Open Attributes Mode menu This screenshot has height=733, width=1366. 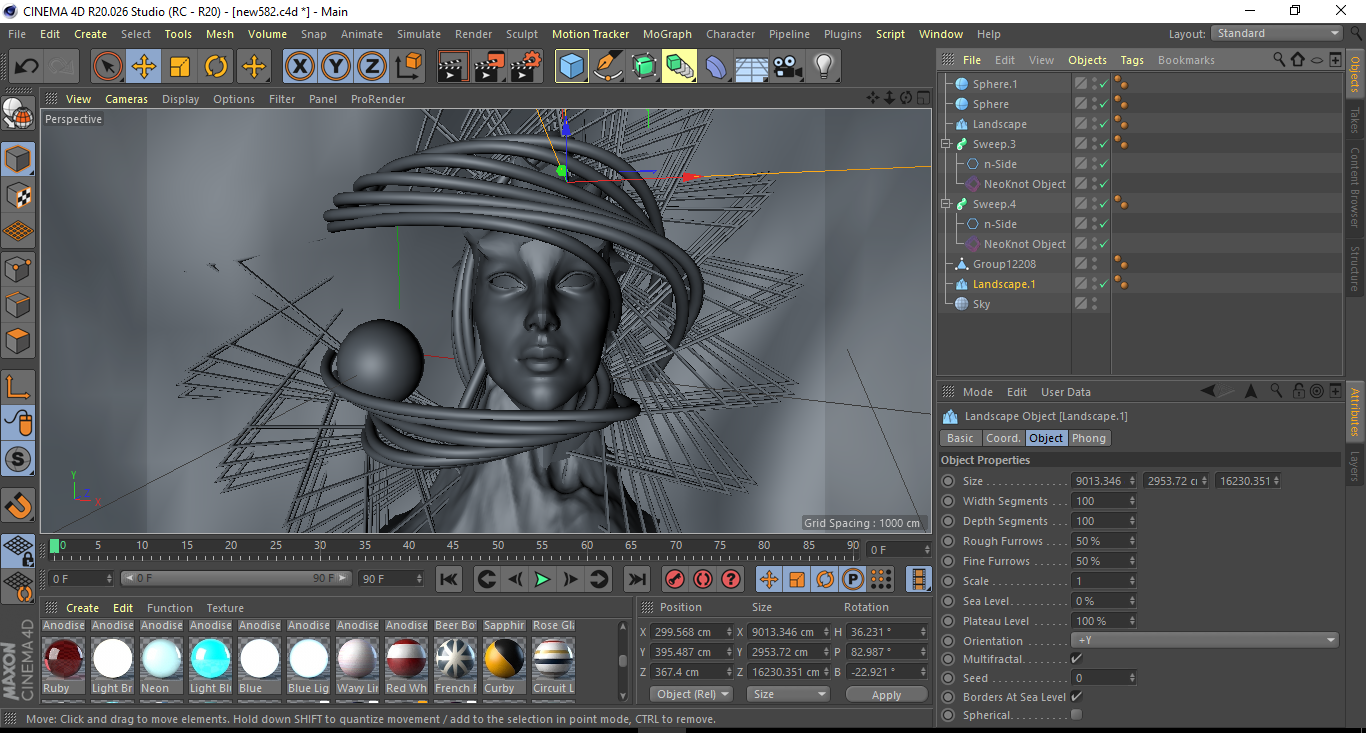(x=978, y=392)
